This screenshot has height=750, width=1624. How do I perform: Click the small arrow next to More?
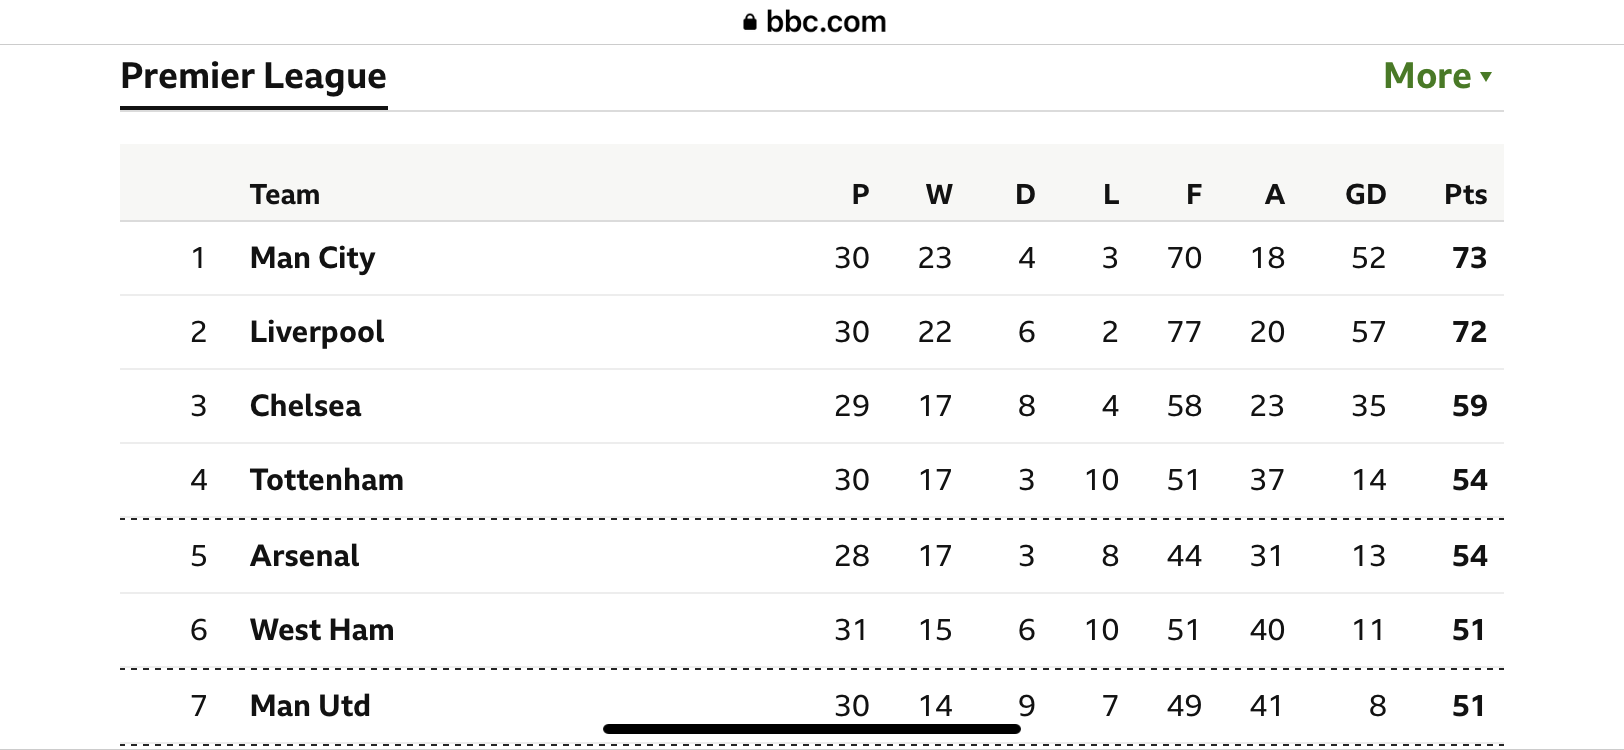click(1486, 77)
